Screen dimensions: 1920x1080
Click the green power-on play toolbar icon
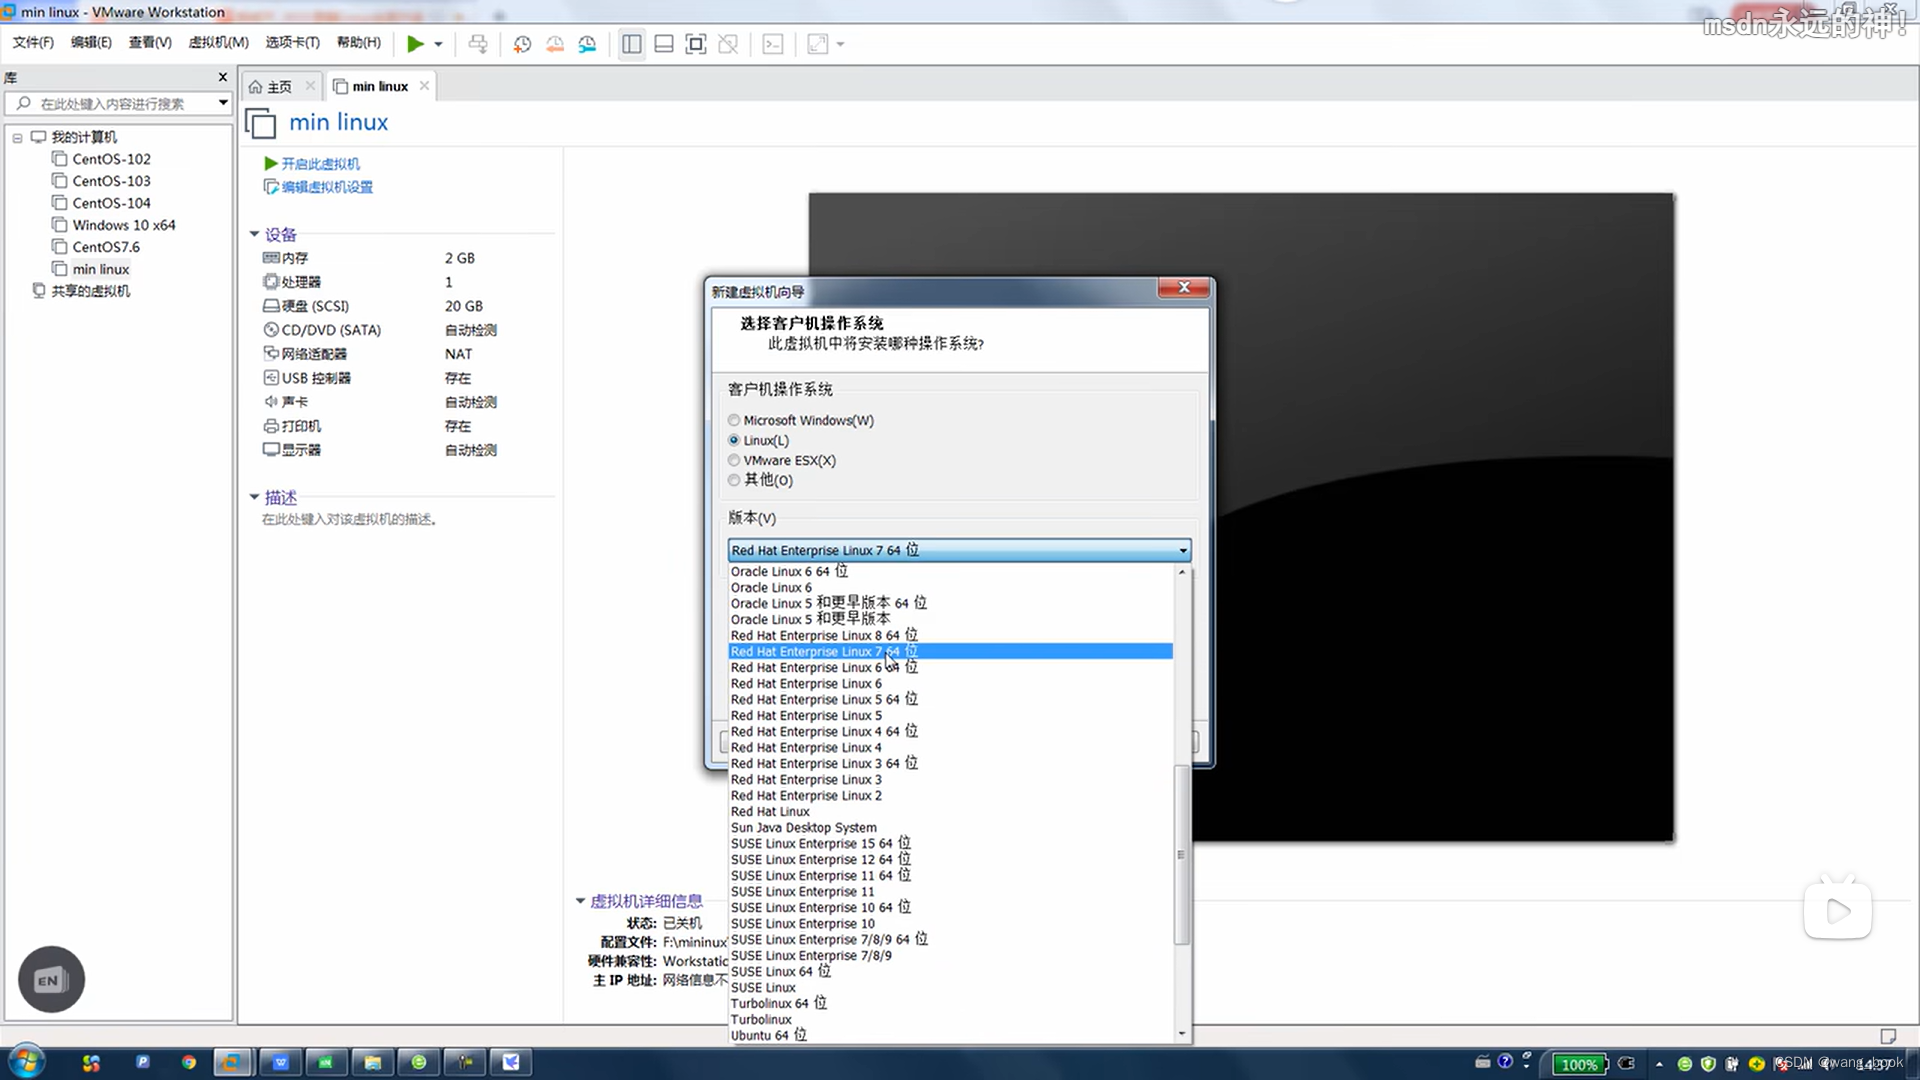coord(415,44)
